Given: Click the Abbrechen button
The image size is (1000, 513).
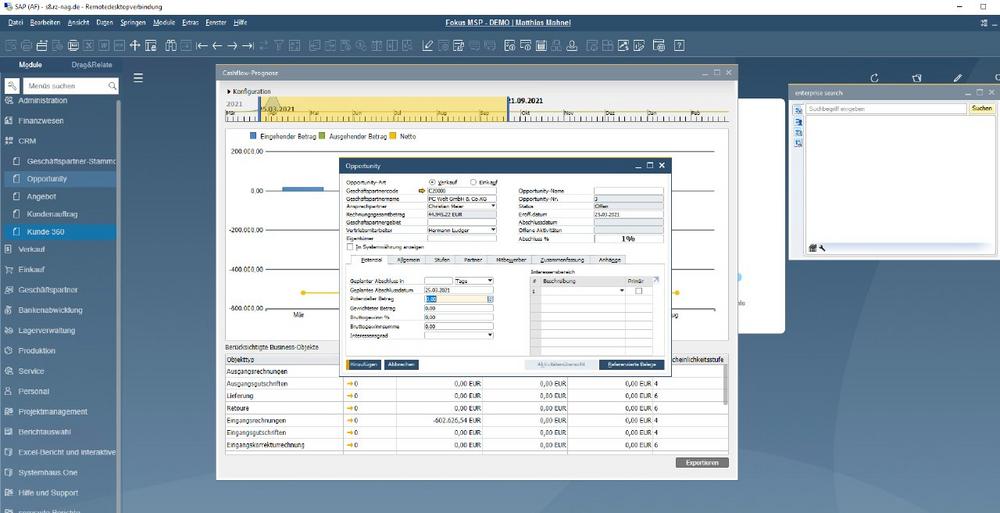Looking at the screenshot, I should click(401, 365).
